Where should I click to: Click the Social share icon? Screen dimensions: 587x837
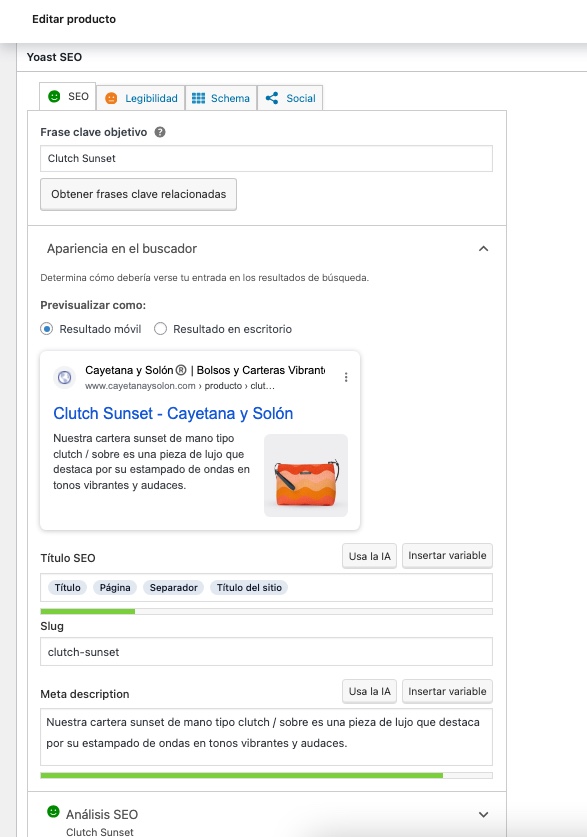(x=272, y=98)
